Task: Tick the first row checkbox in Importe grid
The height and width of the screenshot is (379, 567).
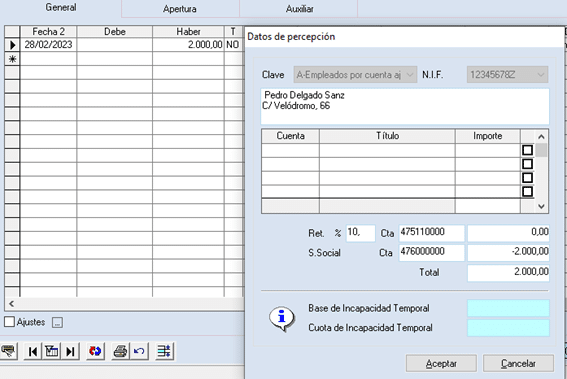Action: click(x=528, y=150)
